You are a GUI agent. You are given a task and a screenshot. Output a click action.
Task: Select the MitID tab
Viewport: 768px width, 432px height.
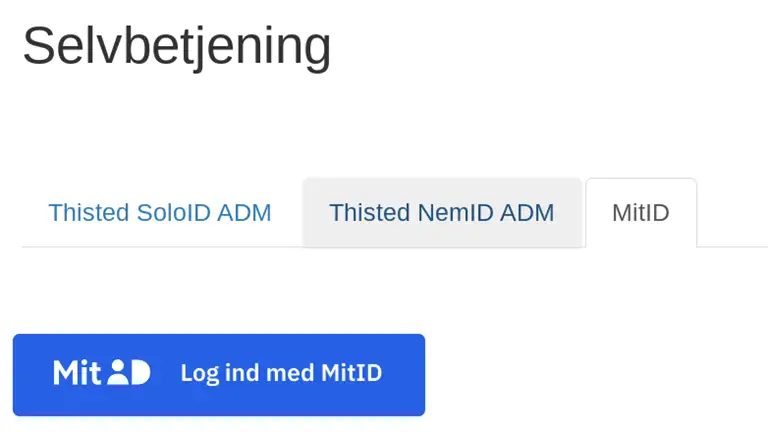(x=640, y=213)
